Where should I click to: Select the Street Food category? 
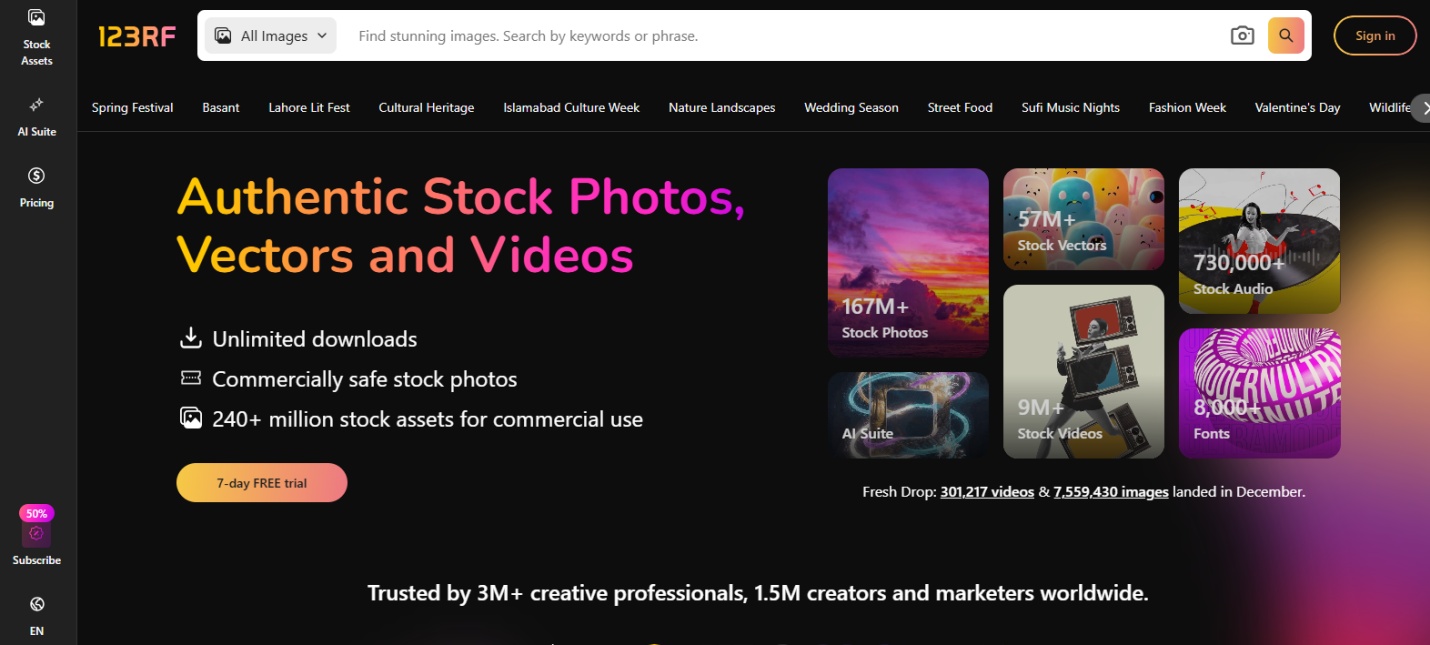point(959,108)
